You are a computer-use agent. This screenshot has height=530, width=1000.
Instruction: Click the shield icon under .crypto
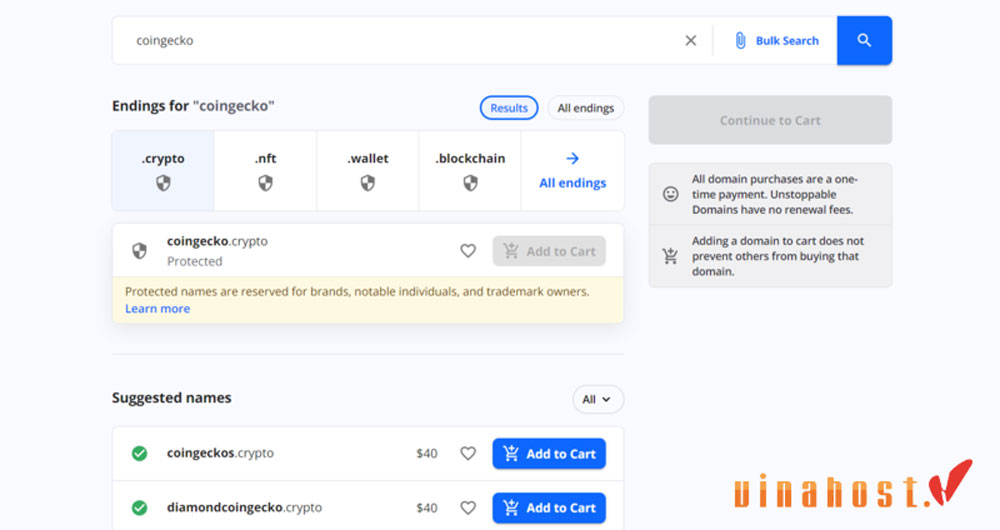[x=163, y=184]
